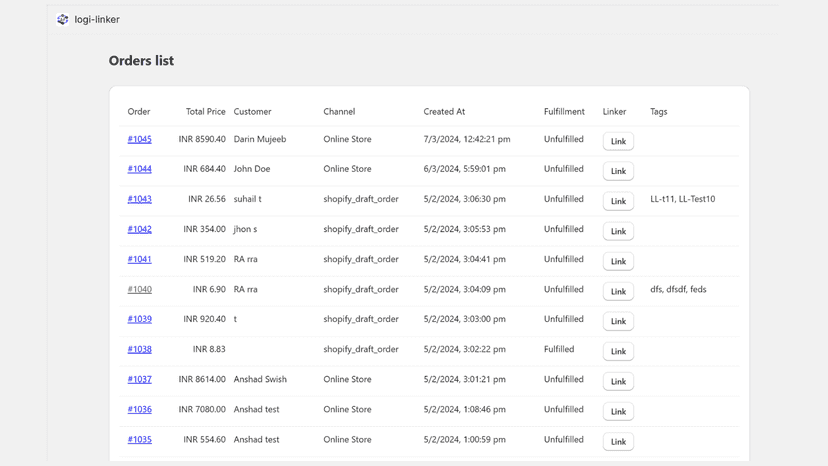Image resolution: width=828 pixels, height=466 pixels.
Task: Open order #1041 link
Action: click(139, 259)
